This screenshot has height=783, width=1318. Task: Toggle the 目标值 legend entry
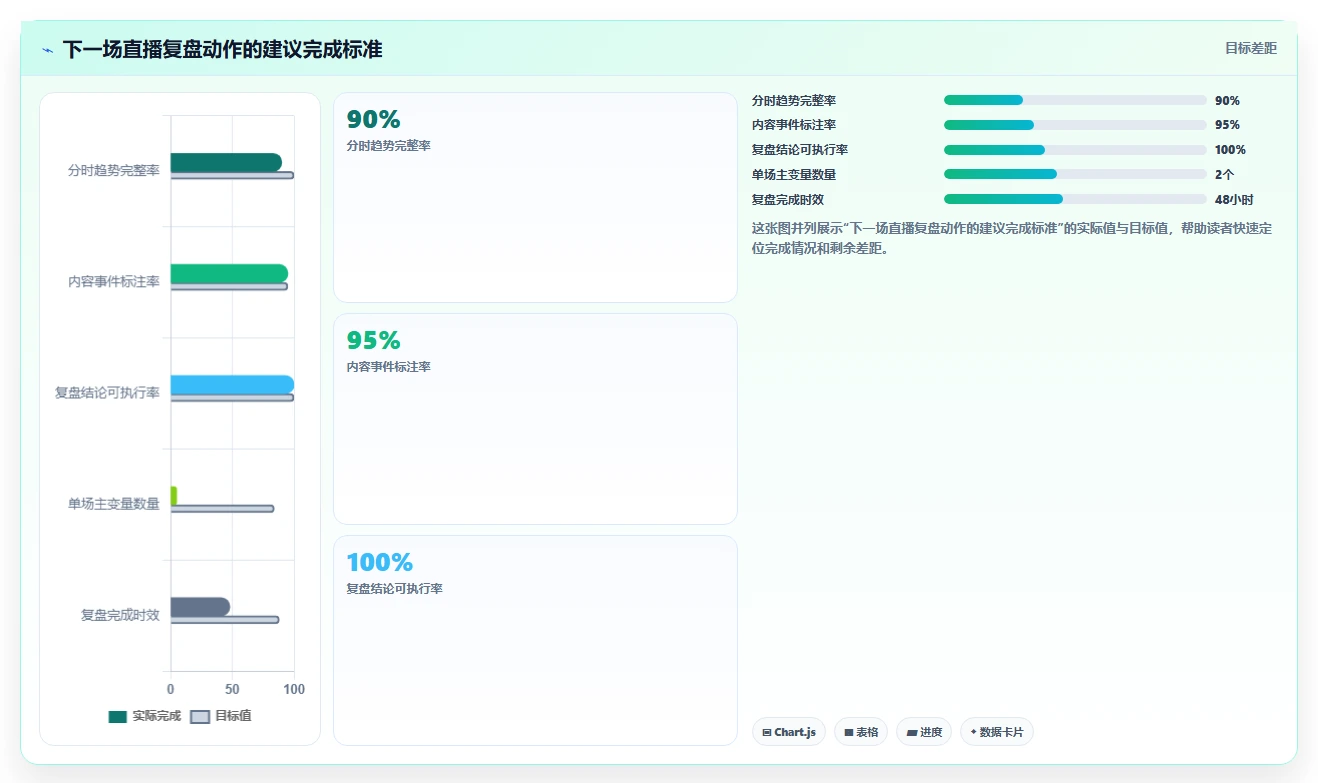click(221, 716)
